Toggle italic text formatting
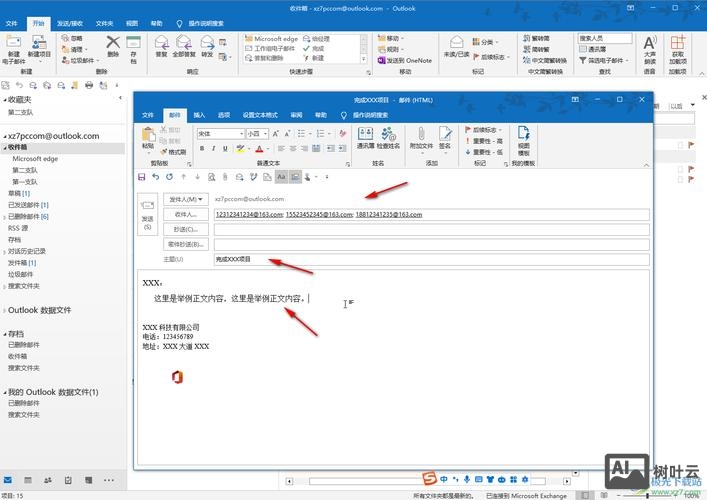Image resolution: width=707 pixels, height=500 pixels. 214,148
